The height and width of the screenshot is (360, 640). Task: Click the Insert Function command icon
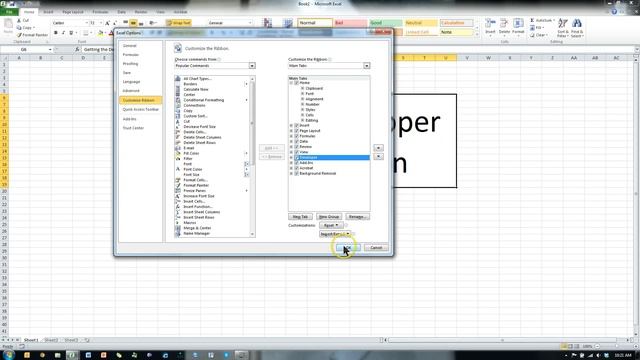tap(178, 207)
